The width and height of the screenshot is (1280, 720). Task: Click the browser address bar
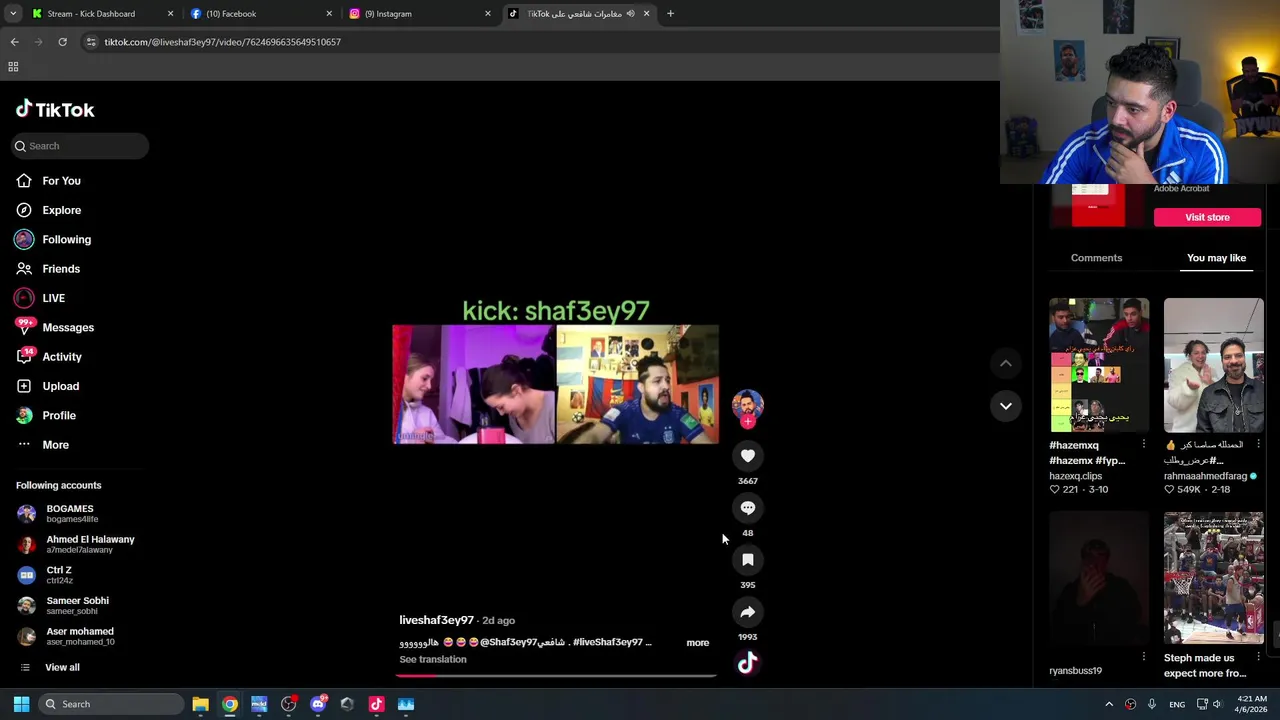point(540,42)
